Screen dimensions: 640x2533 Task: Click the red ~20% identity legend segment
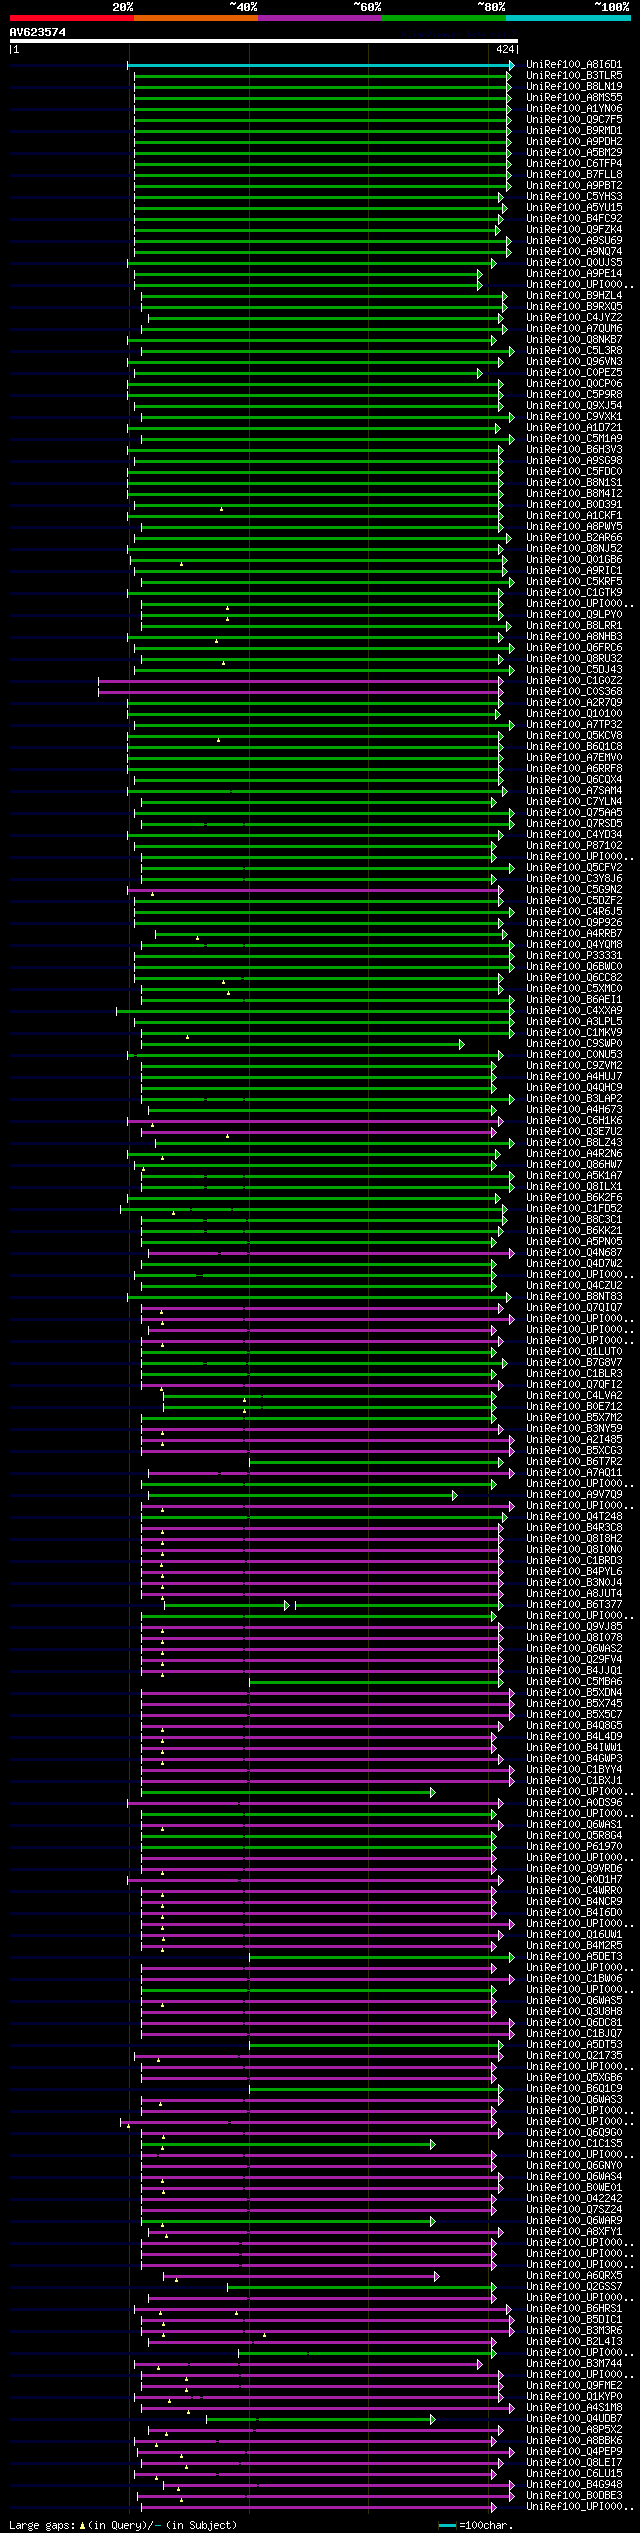point(71,18)
